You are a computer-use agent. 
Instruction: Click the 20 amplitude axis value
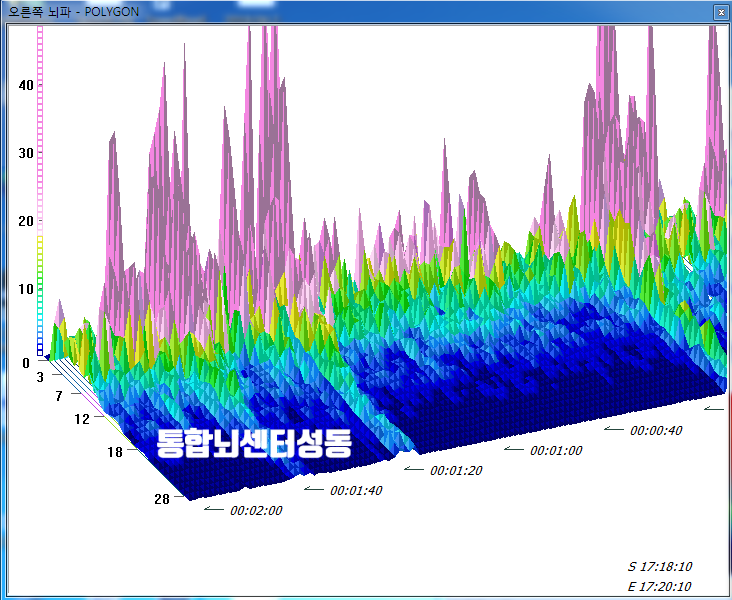point(26,220)
